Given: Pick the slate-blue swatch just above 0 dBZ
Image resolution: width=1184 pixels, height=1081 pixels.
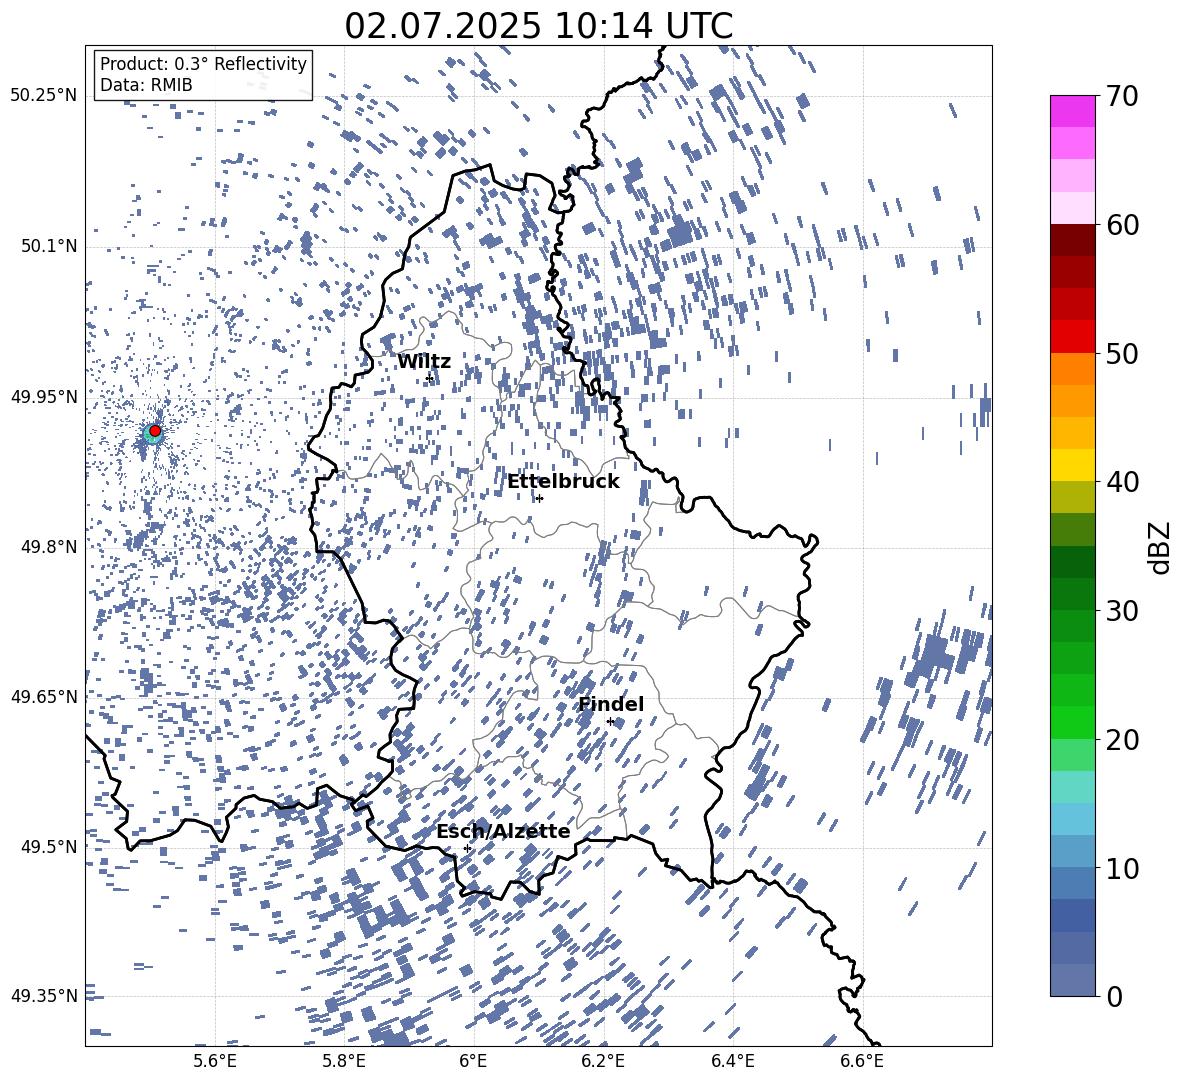Looking at the screenshot, I should pyautogui.click(x=1073, y=980).
